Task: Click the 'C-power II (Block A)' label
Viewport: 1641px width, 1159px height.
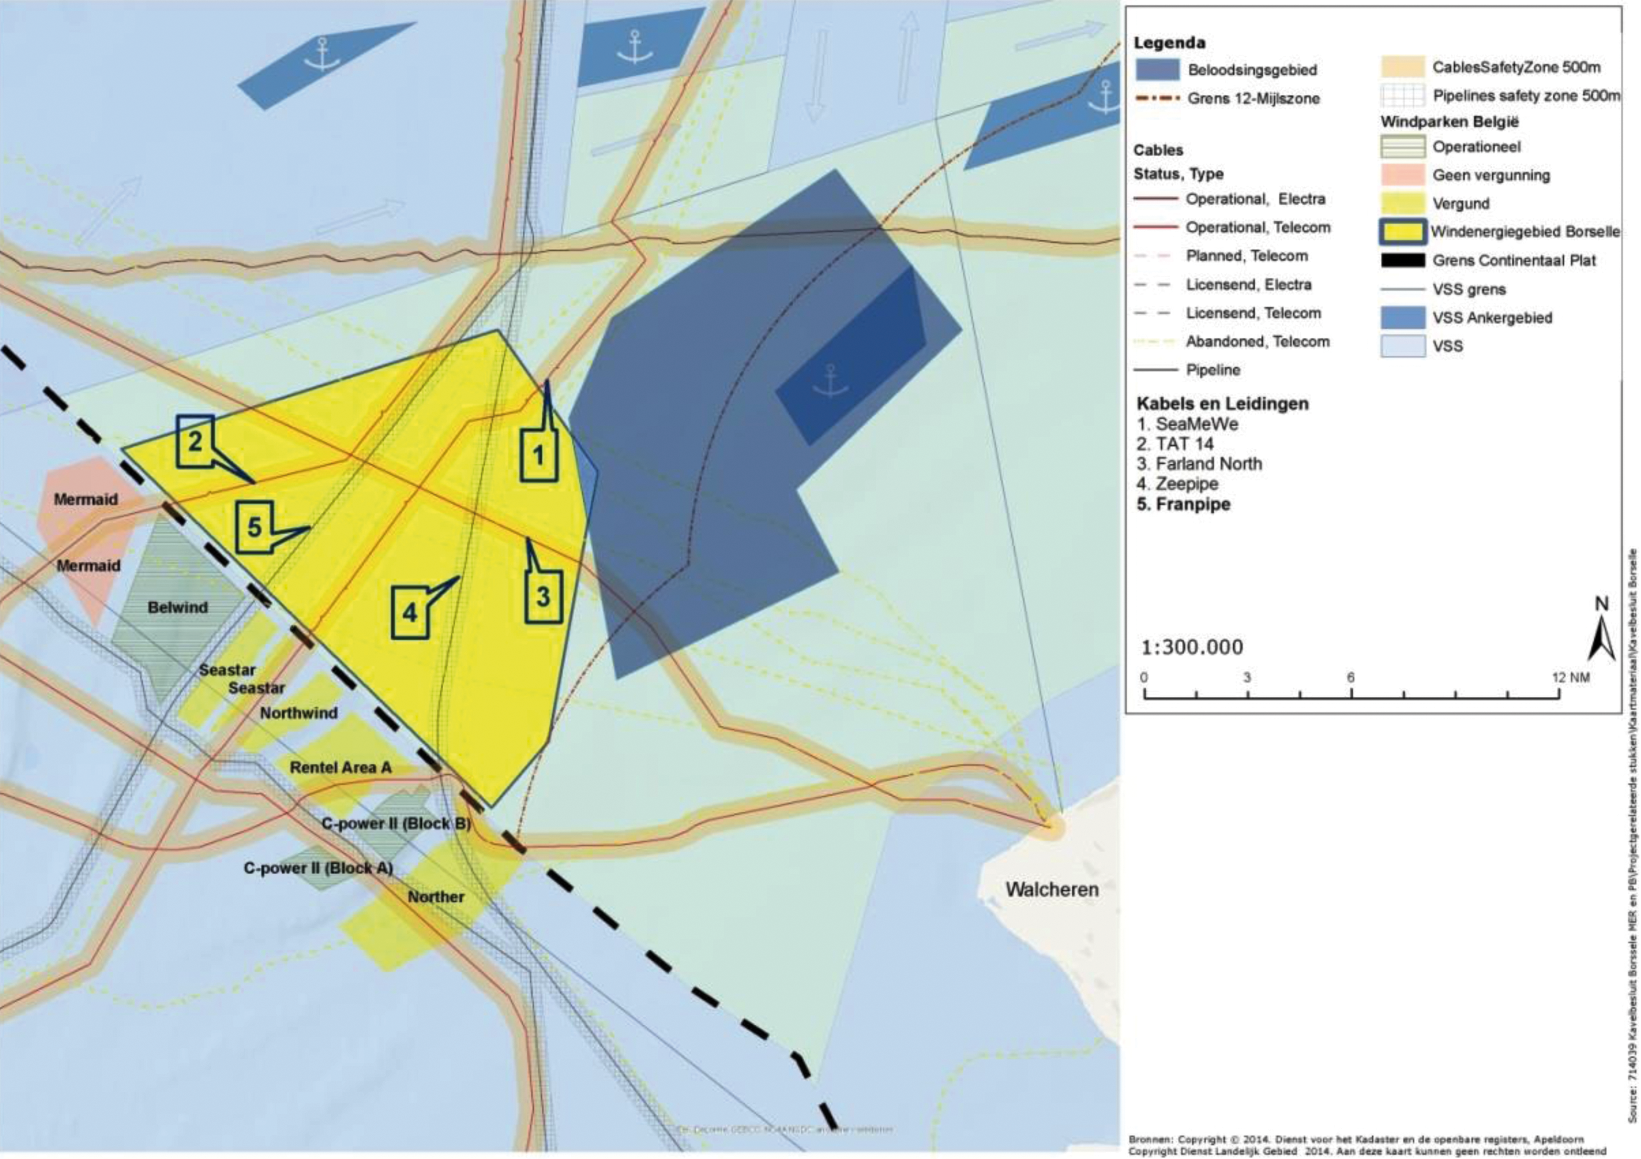Action: [x=319, y=868]
